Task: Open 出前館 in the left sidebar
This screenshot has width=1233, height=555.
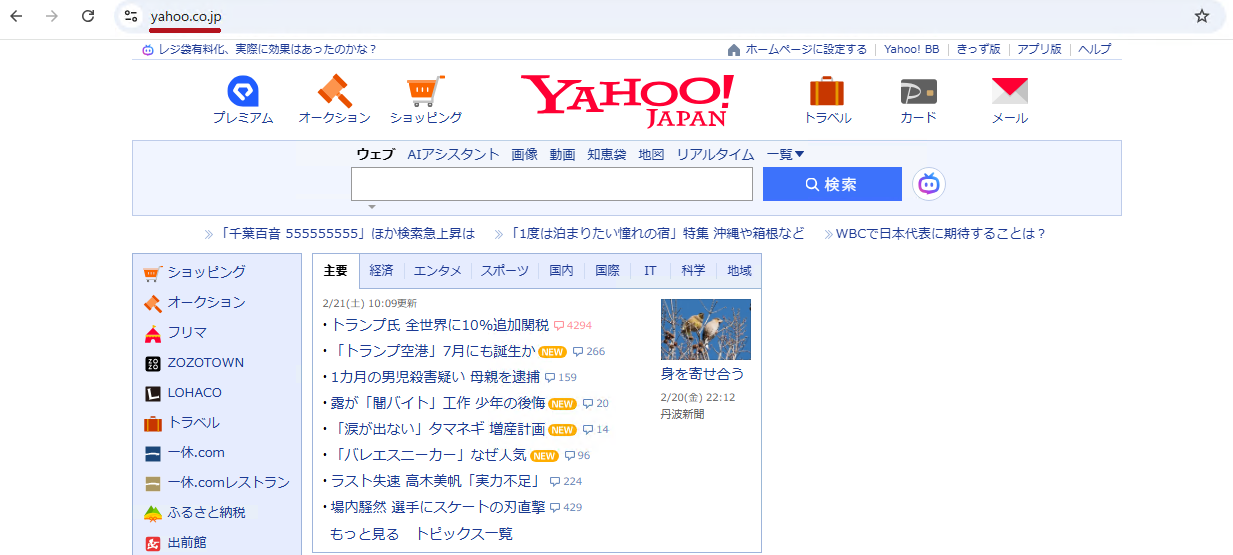Action: tap(187, 542)
